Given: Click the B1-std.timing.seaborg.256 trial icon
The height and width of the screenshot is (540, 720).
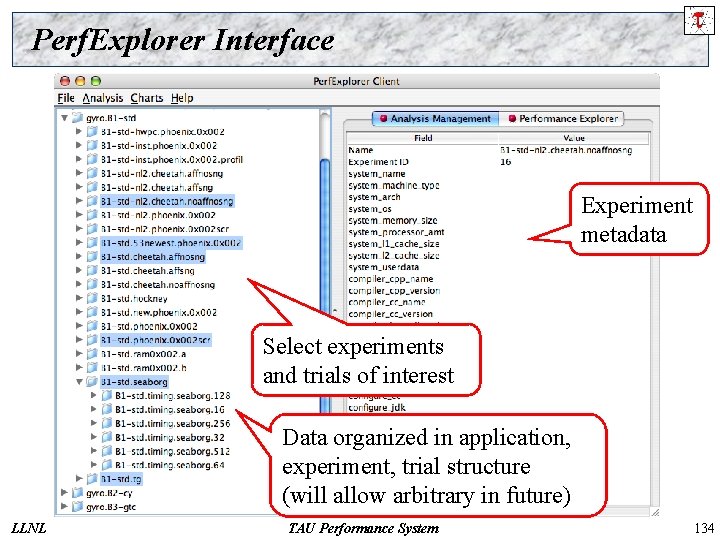Looking at the screenshot, I should (107, 423).
